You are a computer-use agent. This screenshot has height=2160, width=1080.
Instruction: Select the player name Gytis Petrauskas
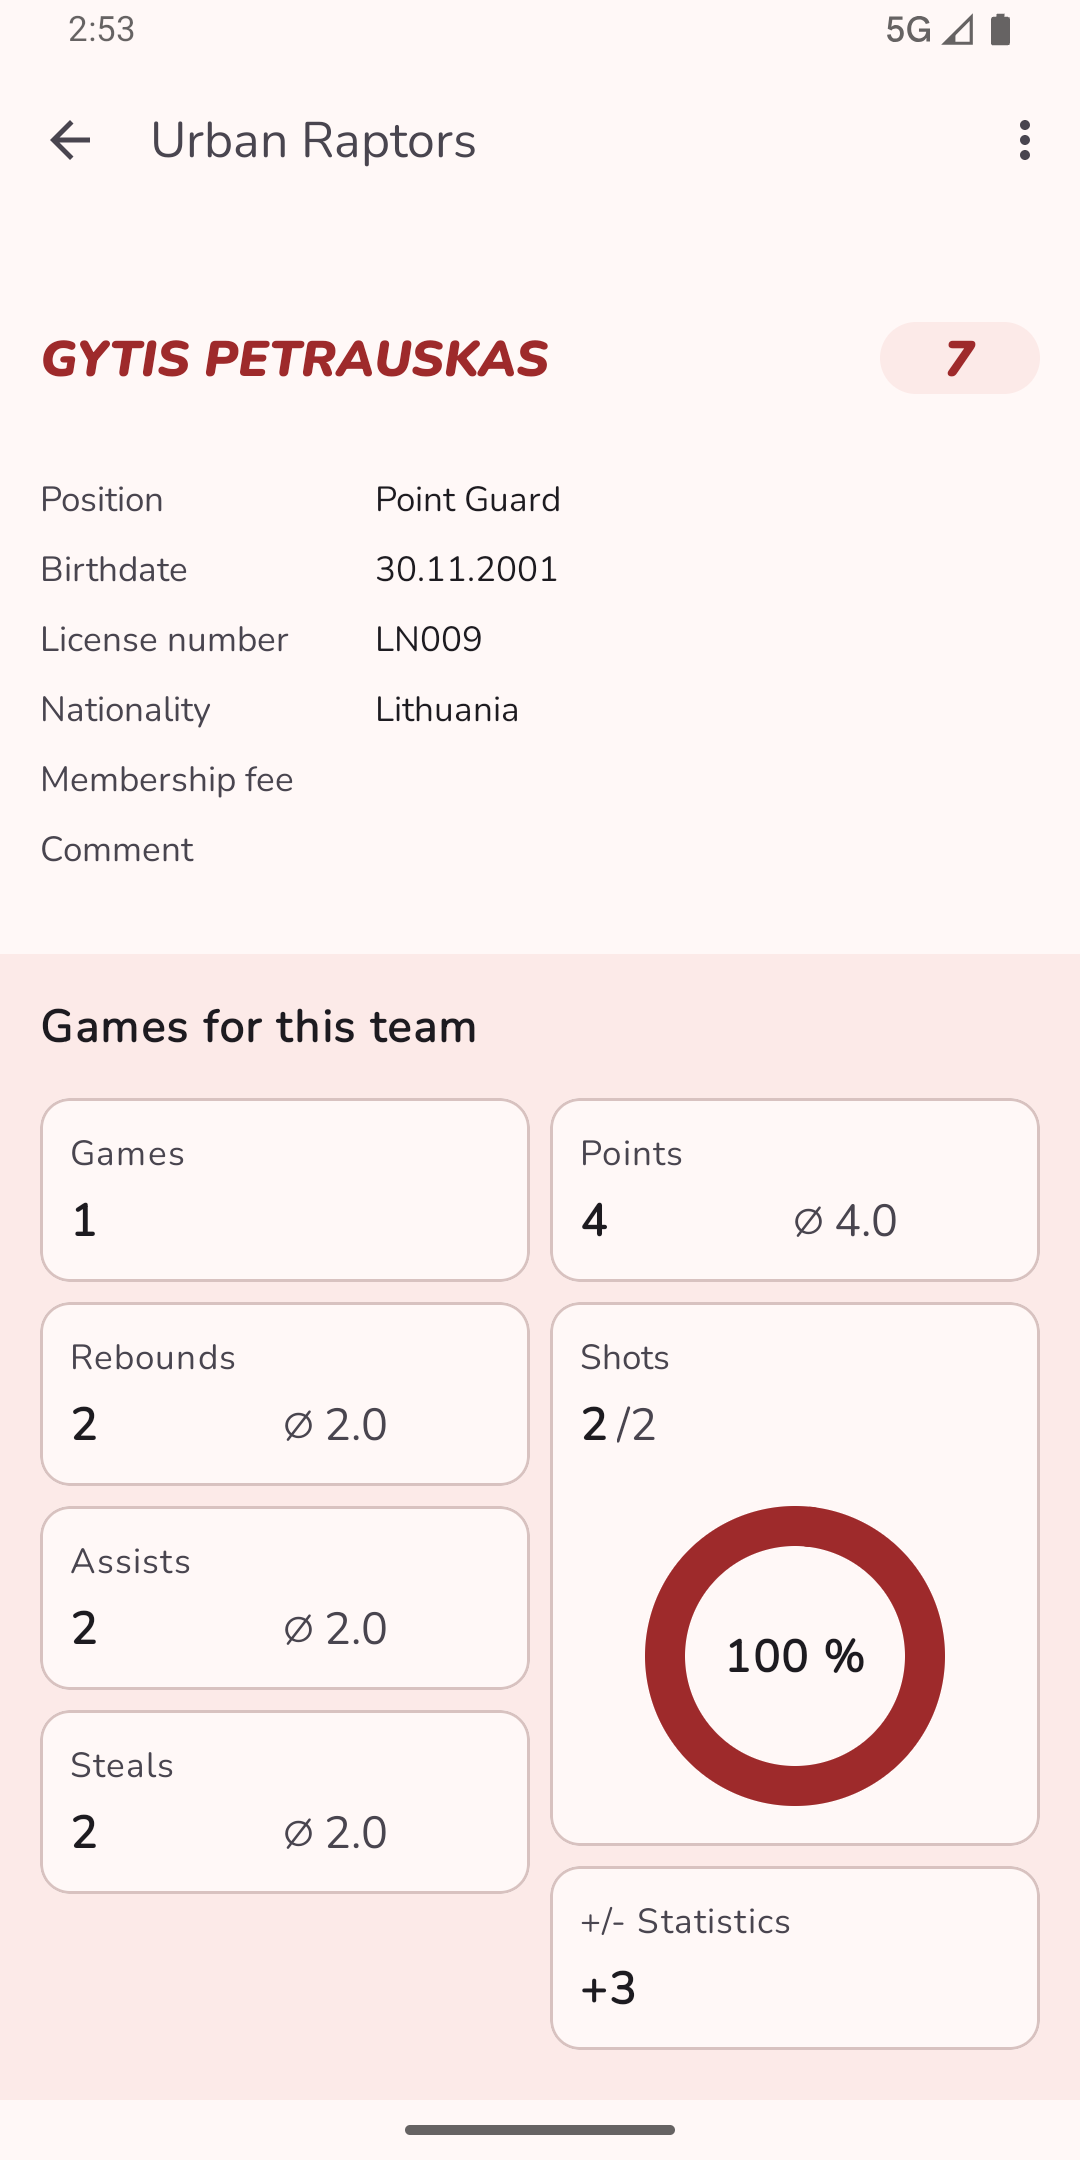[295, 359]
